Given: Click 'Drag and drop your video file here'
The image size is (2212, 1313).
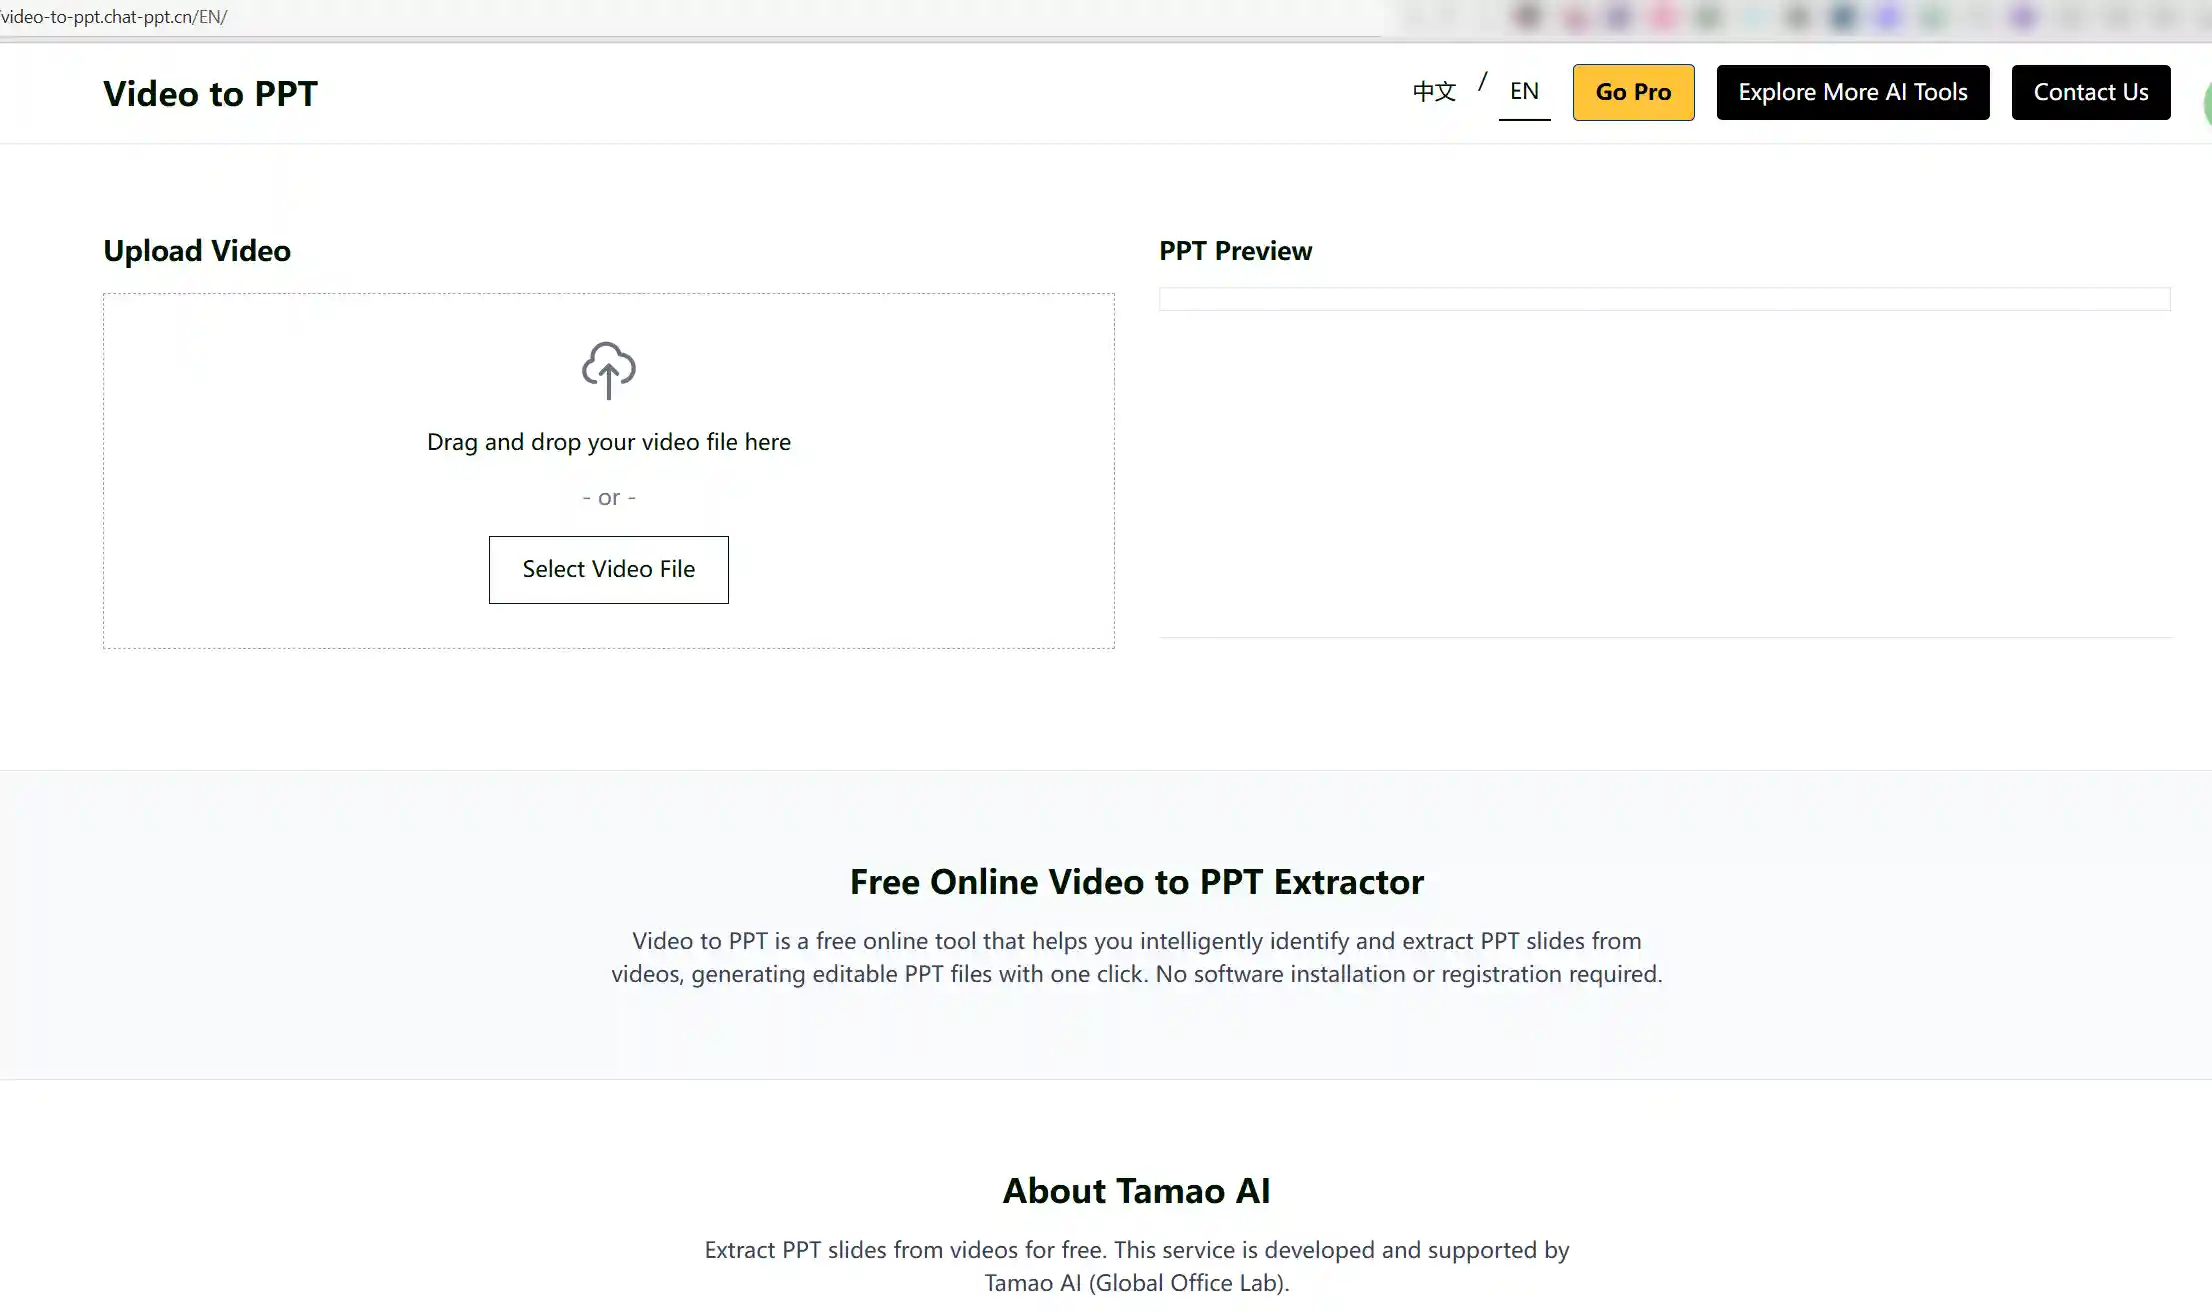Looking at the screenshot, I should tap(609, 442).
